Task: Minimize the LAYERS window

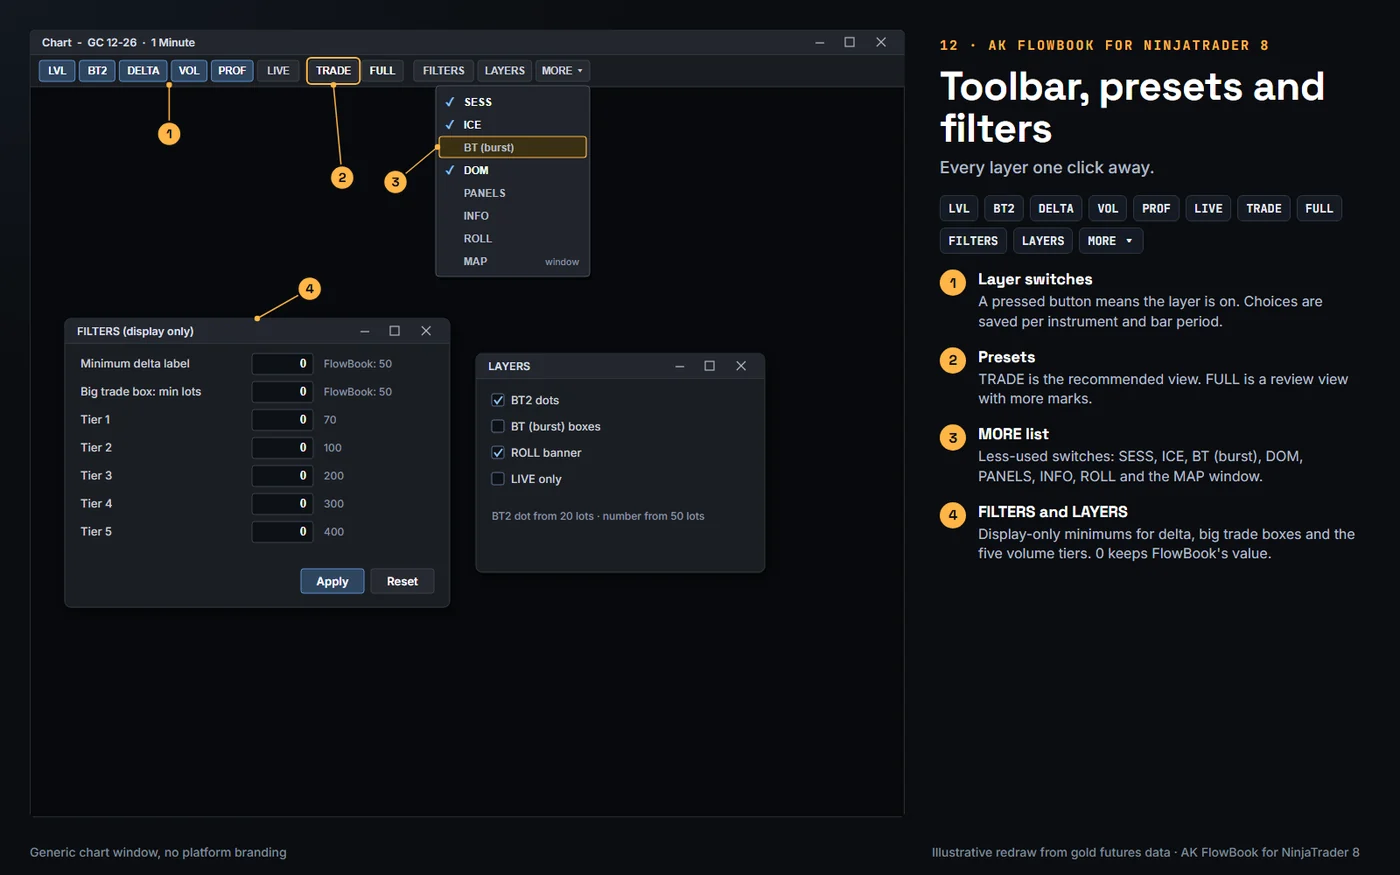Action: click(680, 366)
